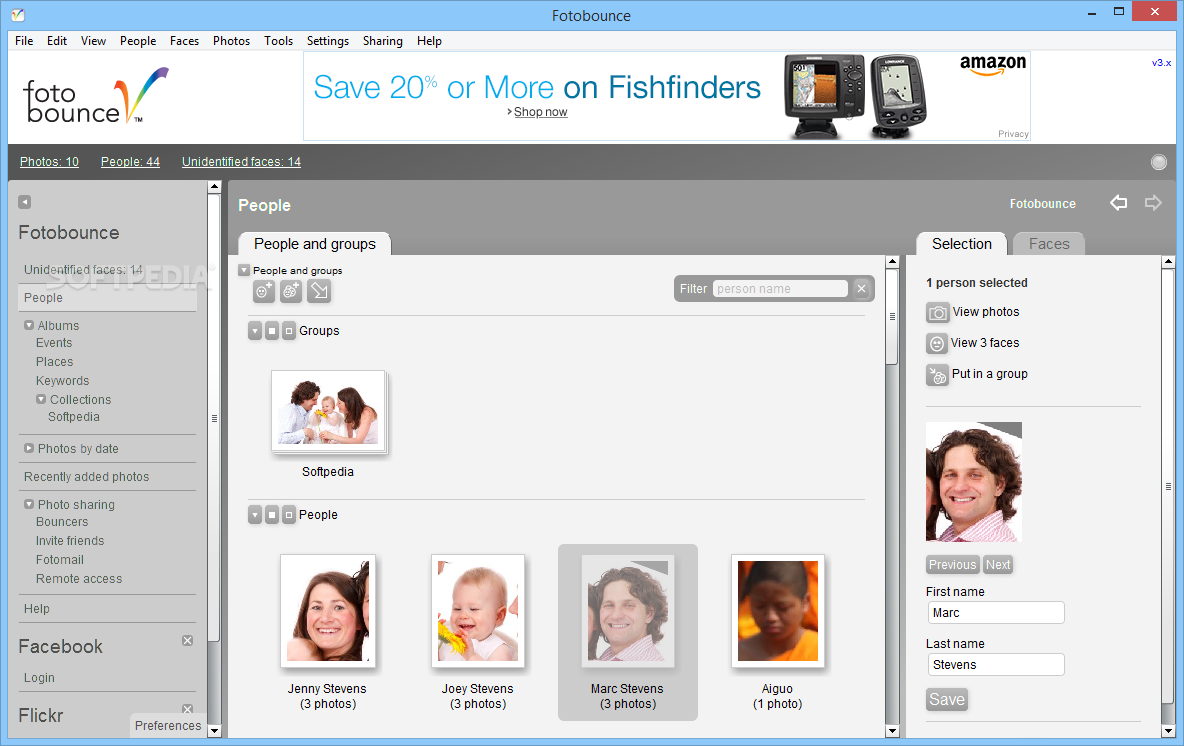The height and width of the screenshot is (746, 1184).
Task: Click the Fotobounce title bar app icon
Action: coord(17,14)
